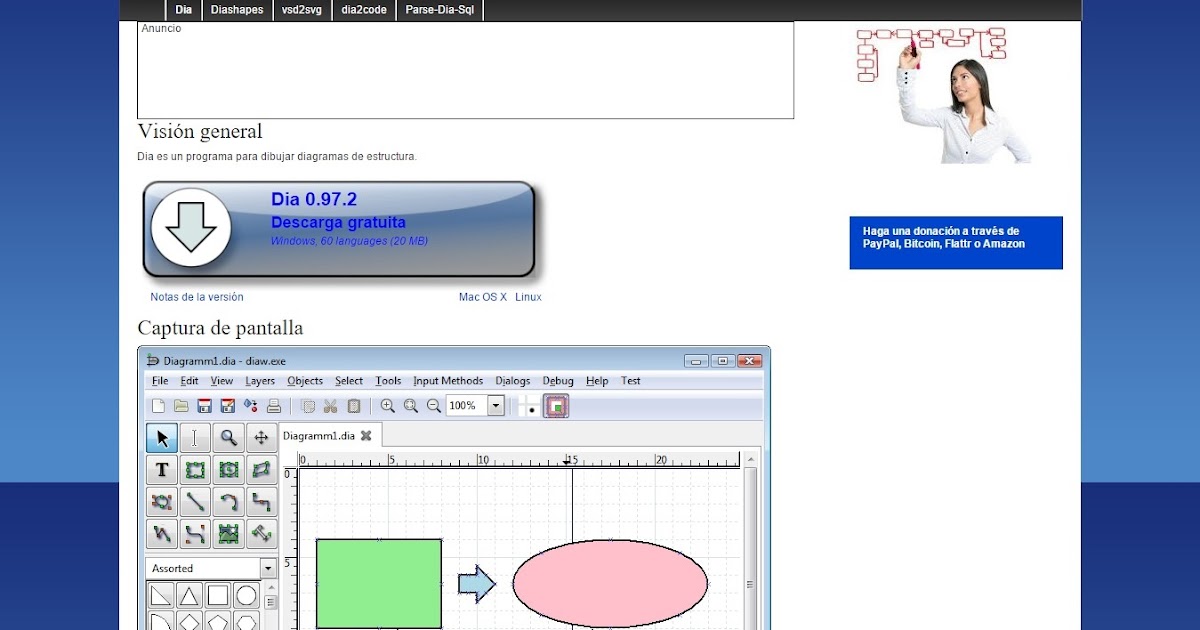The image size is (1200, 630).
Task: Close the Diagramm1.dia tab with X
Action: coord(366,436)
